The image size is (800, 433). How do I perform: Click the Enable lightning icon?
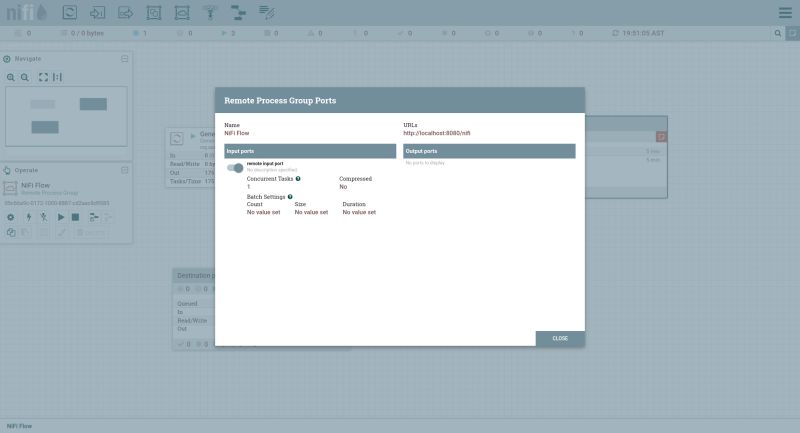click(x=29, y=217)
